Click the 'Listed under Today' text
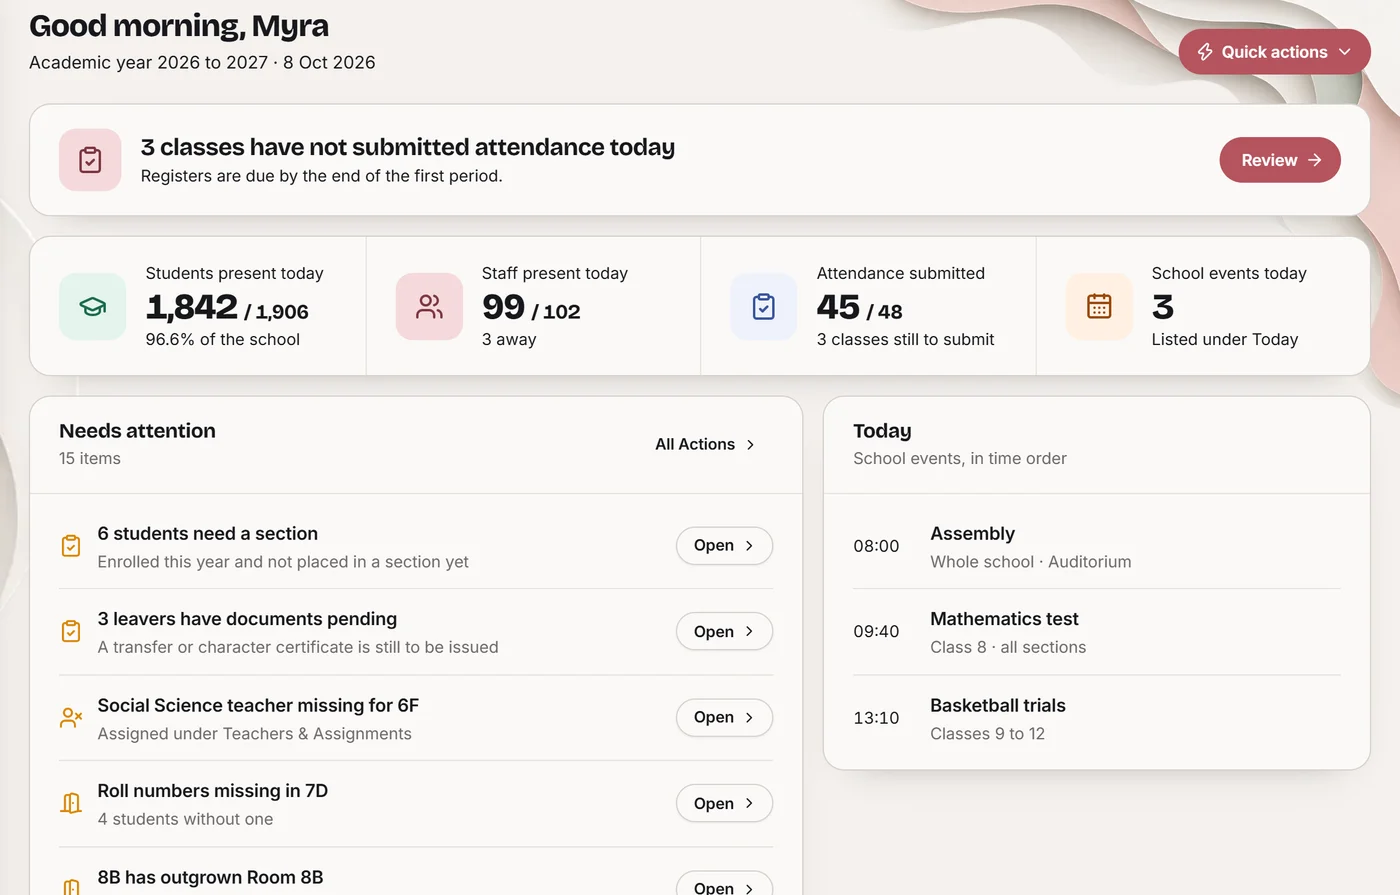The height and width of the screenshot is (895, 1400). (1225, 340)
